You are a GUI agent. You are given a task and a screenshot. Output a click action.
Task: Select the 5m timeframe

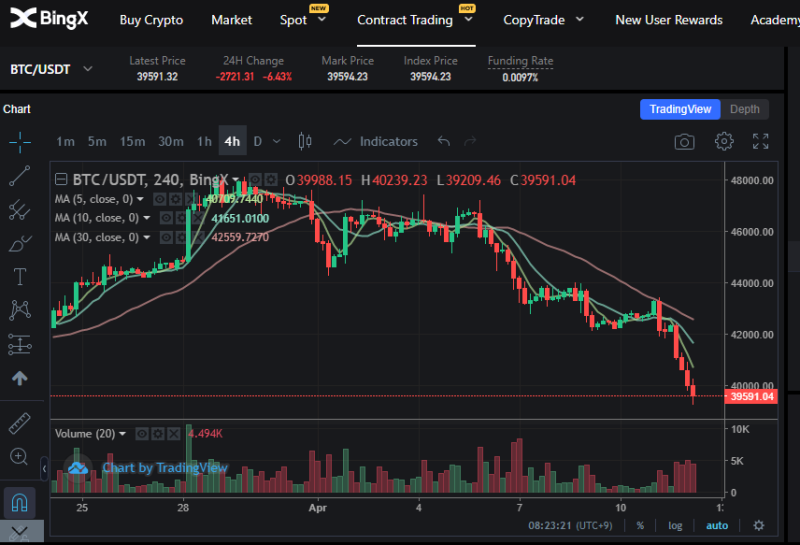97,141
